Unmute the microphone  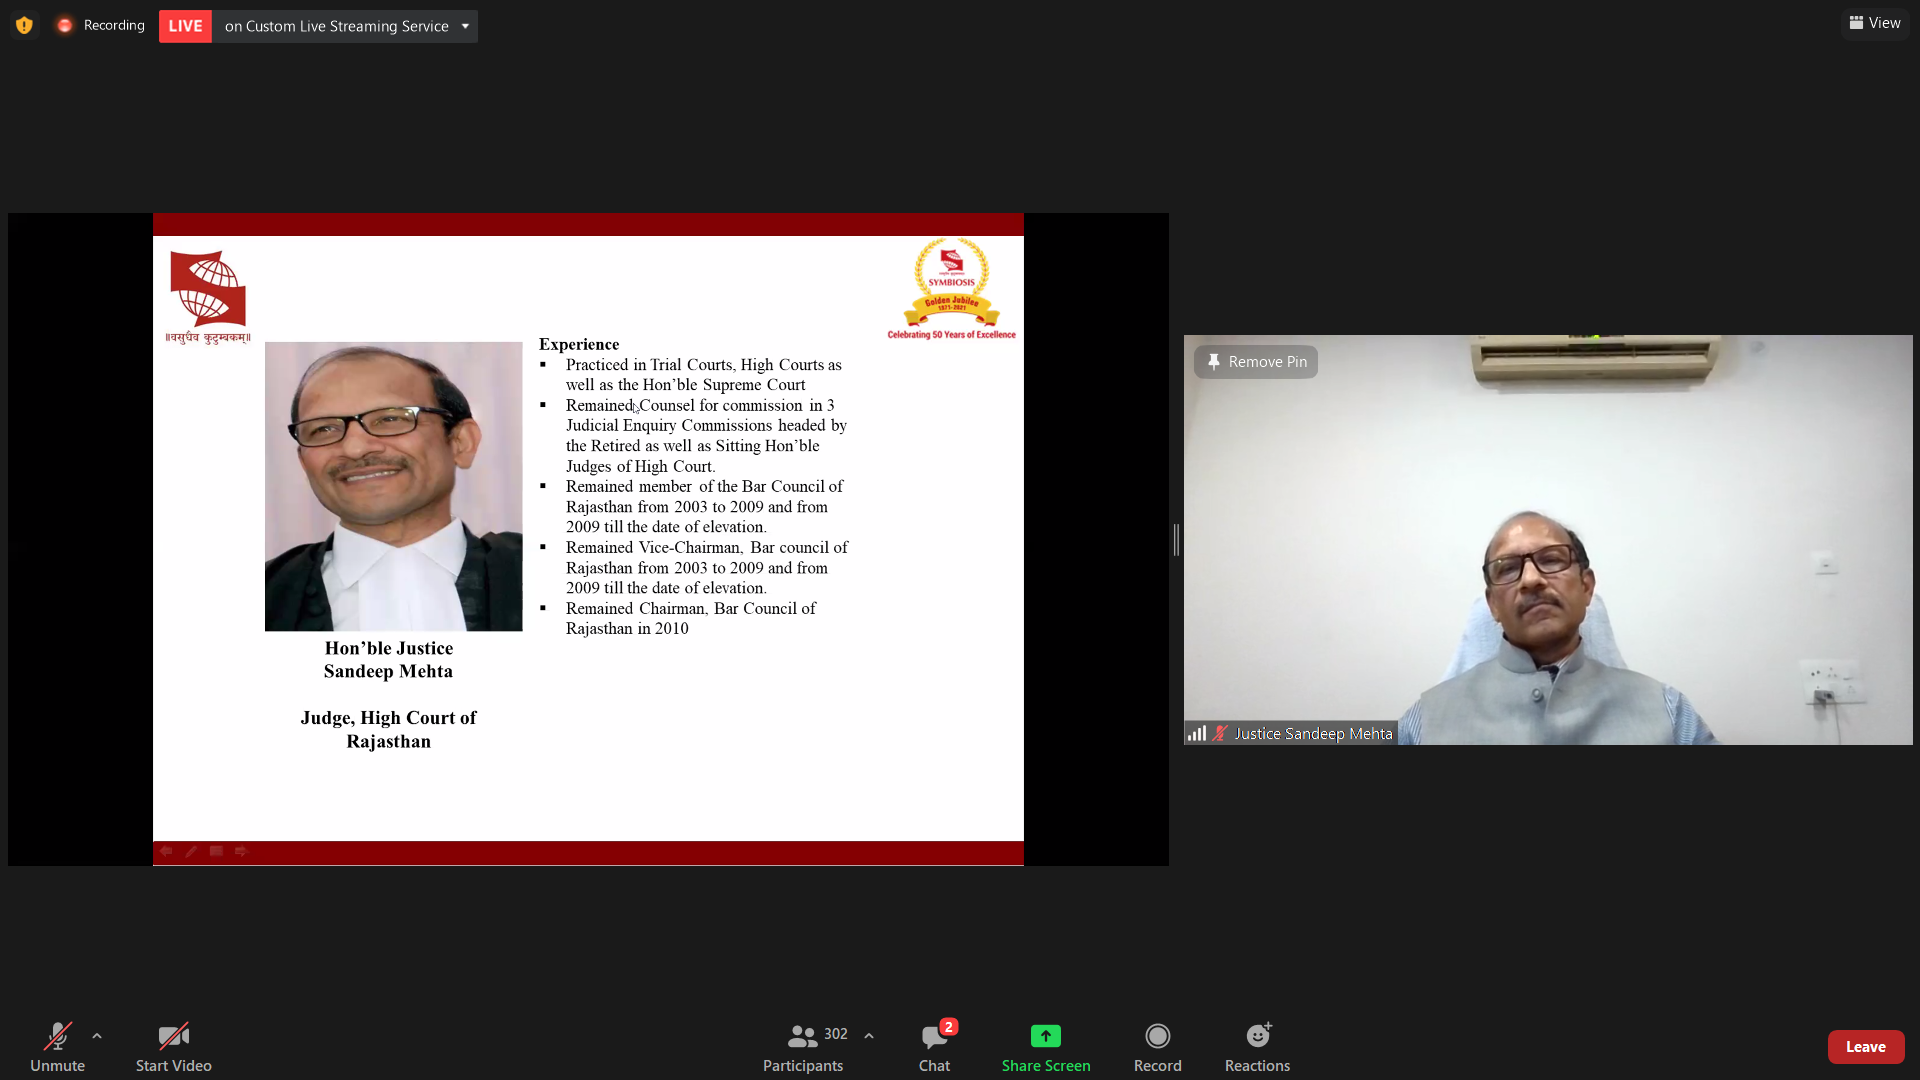[x=57, y=1046]
